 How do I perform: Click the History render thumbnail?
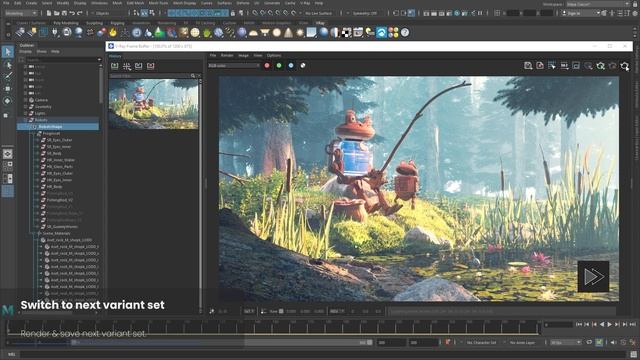pyautogui.click(x=153, y=104)
